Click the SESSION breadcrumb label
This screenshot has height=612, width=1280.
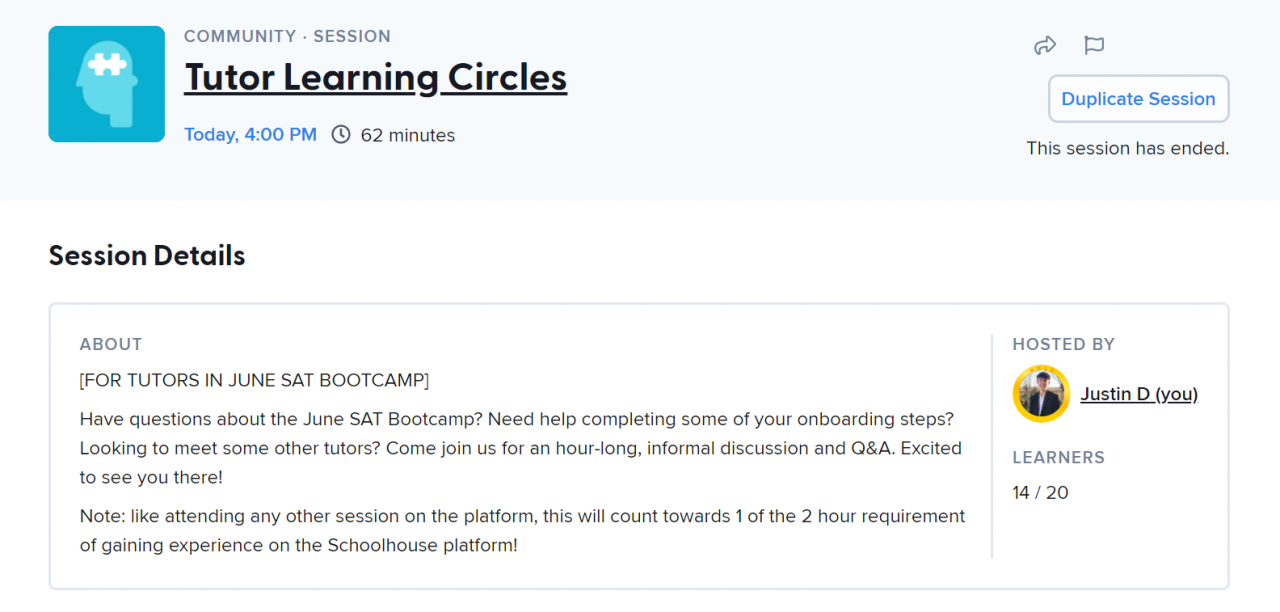click(352, 36)
